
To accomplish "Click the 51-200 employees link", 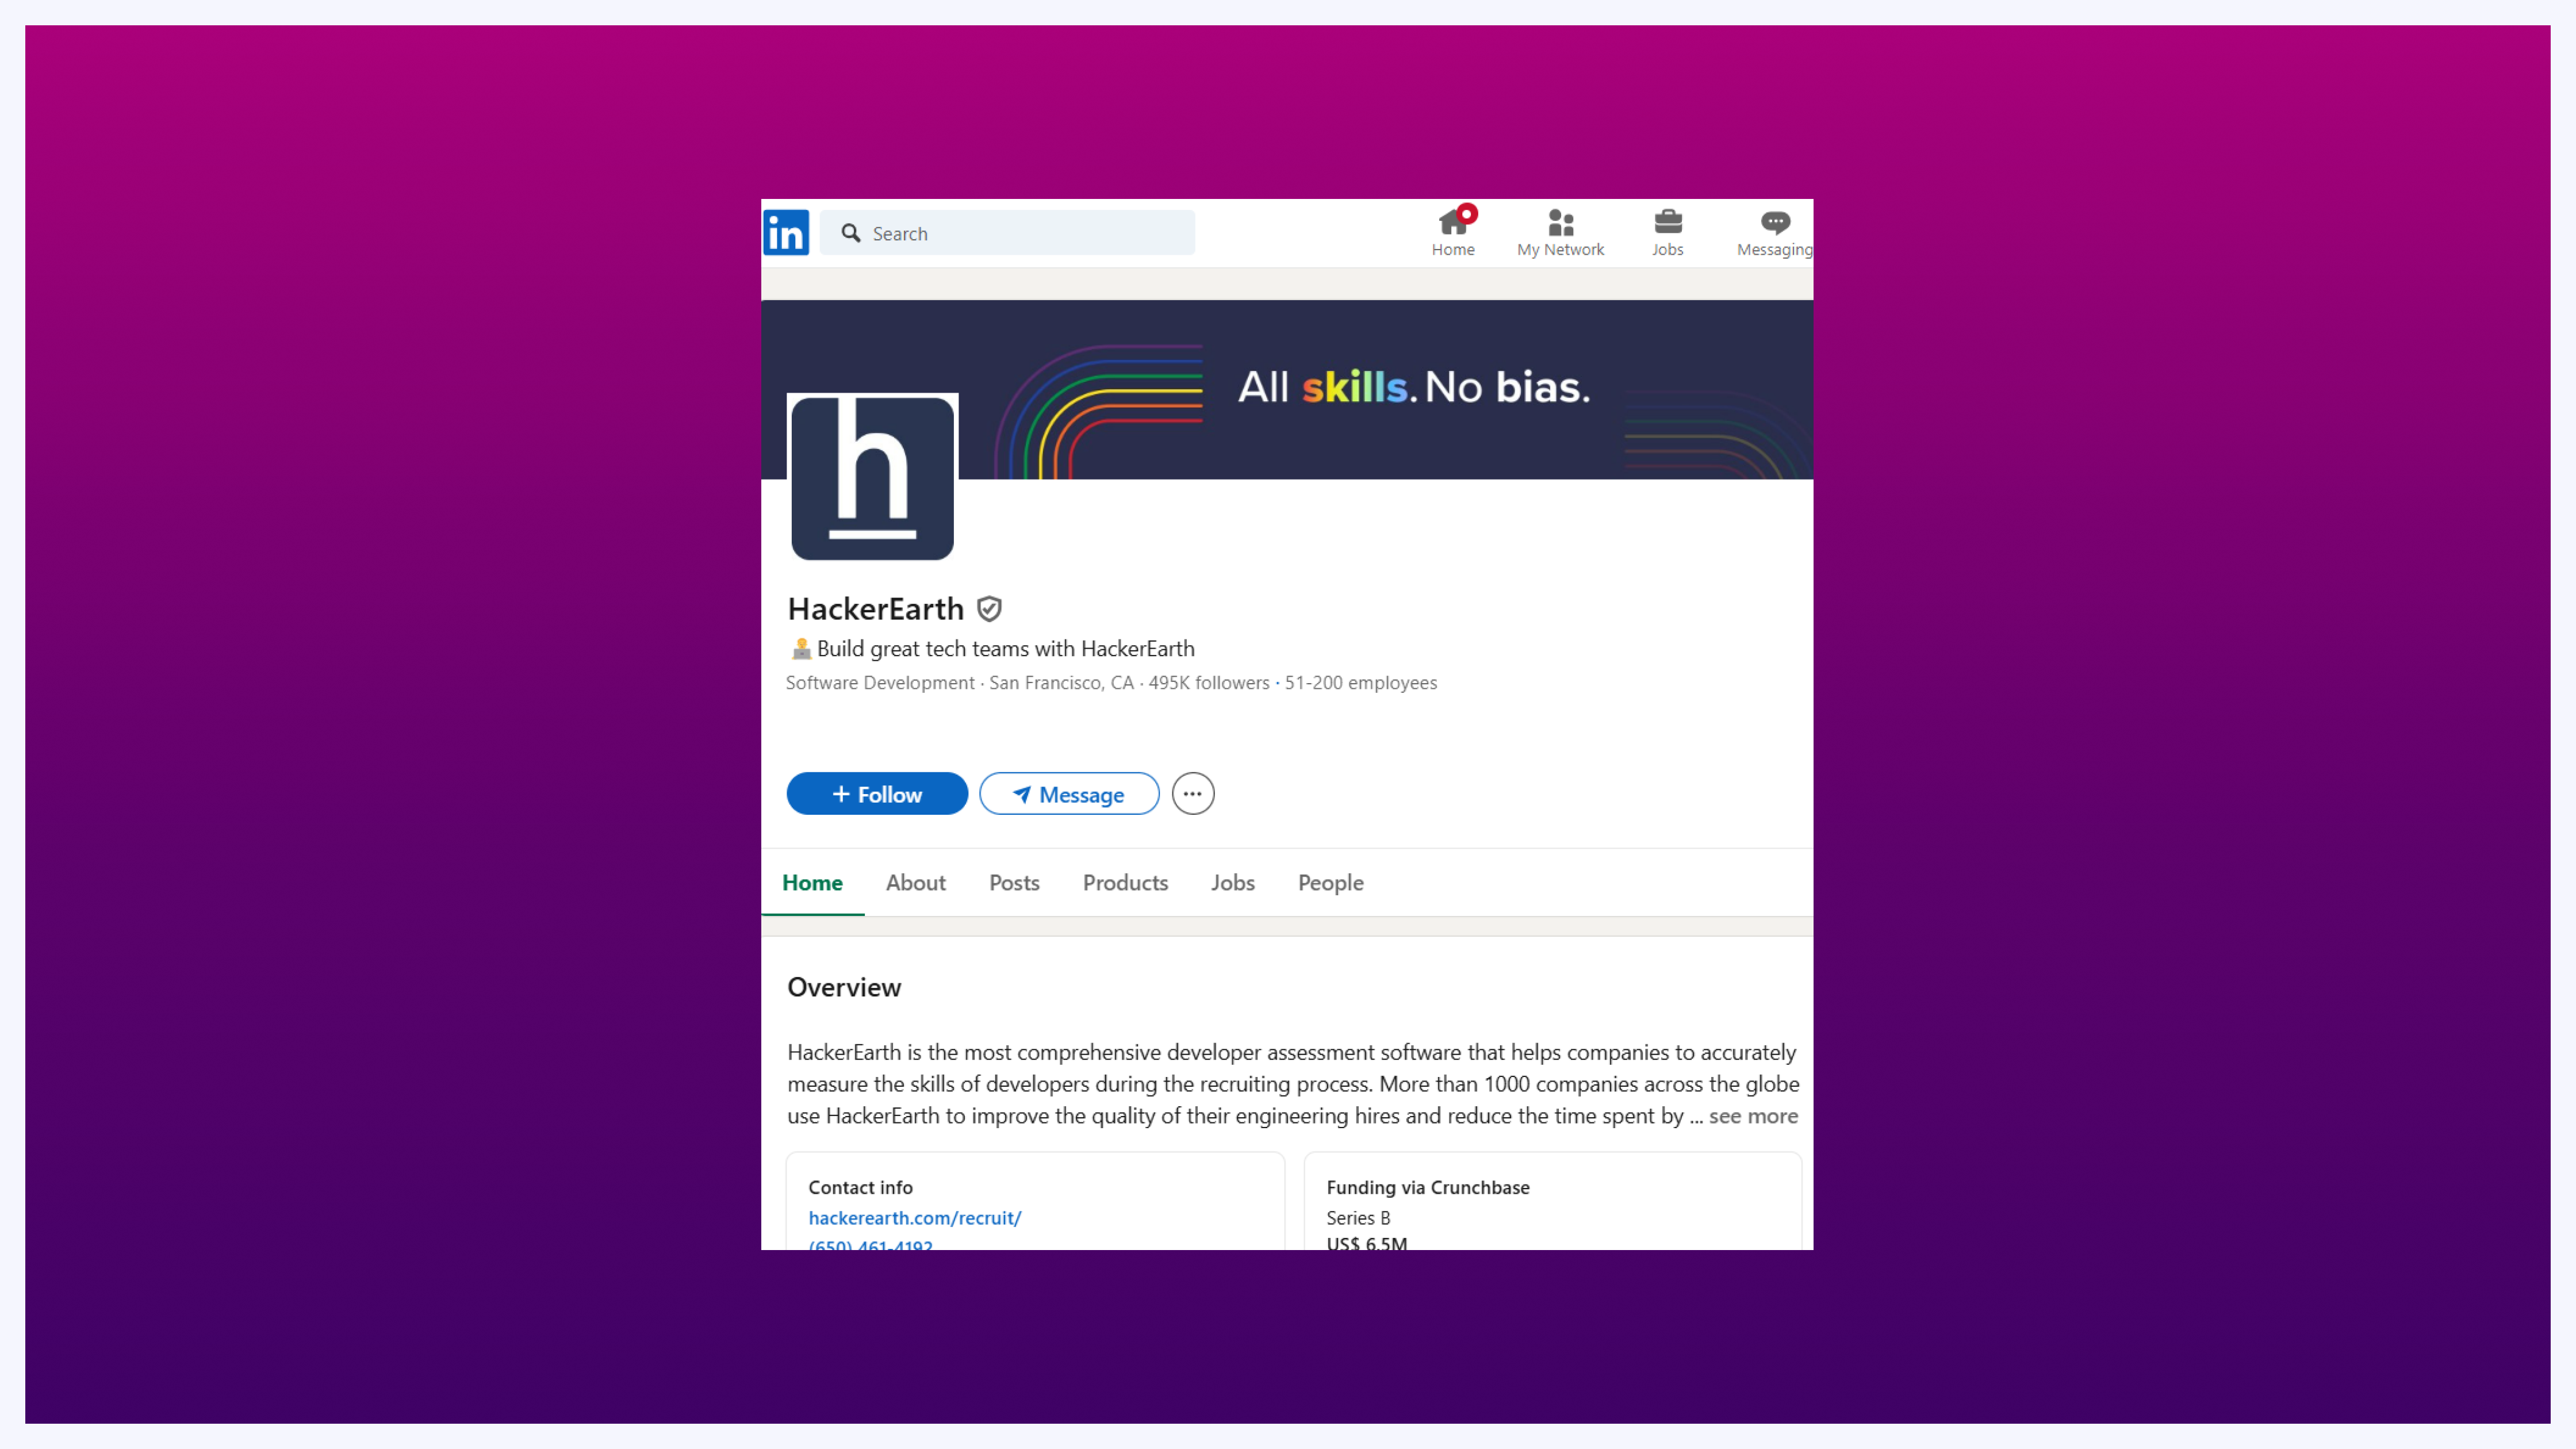I will 1360,683.
